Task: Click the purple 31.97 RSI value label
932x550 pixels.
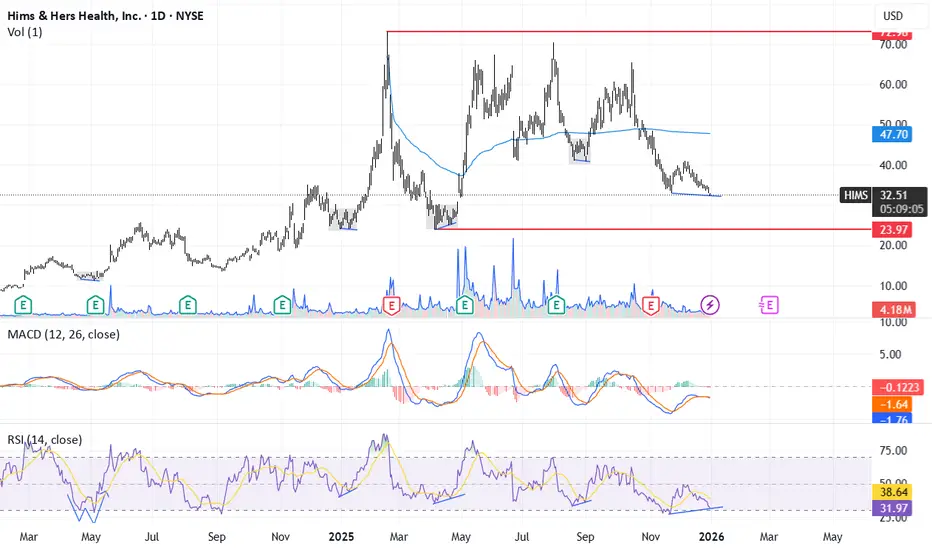Action: click(892, 508)
